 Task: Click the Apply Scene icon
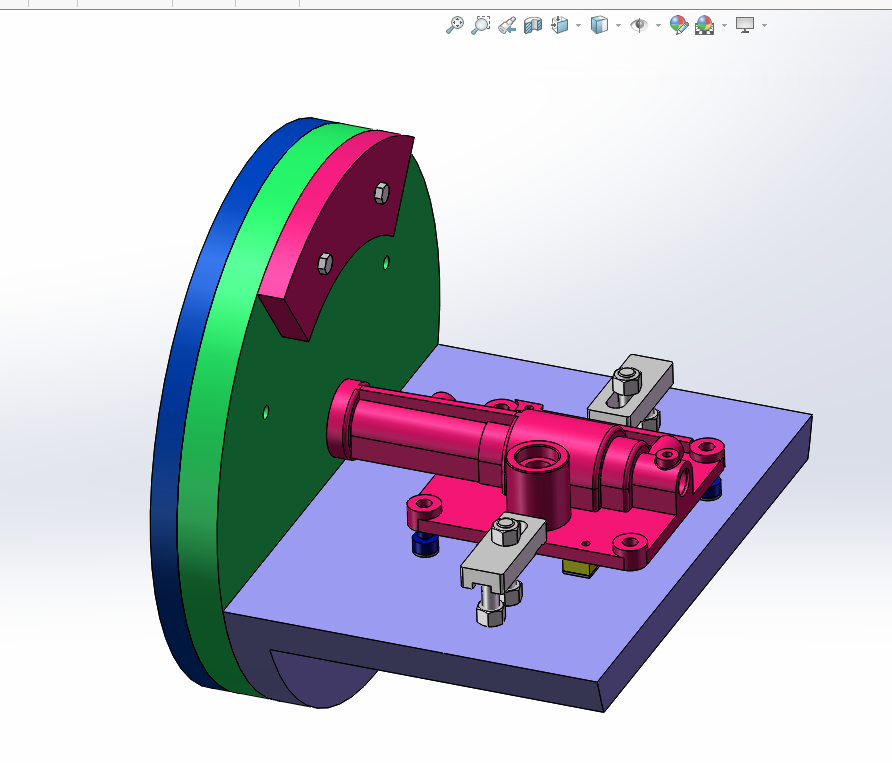click(x=704, y=25)
